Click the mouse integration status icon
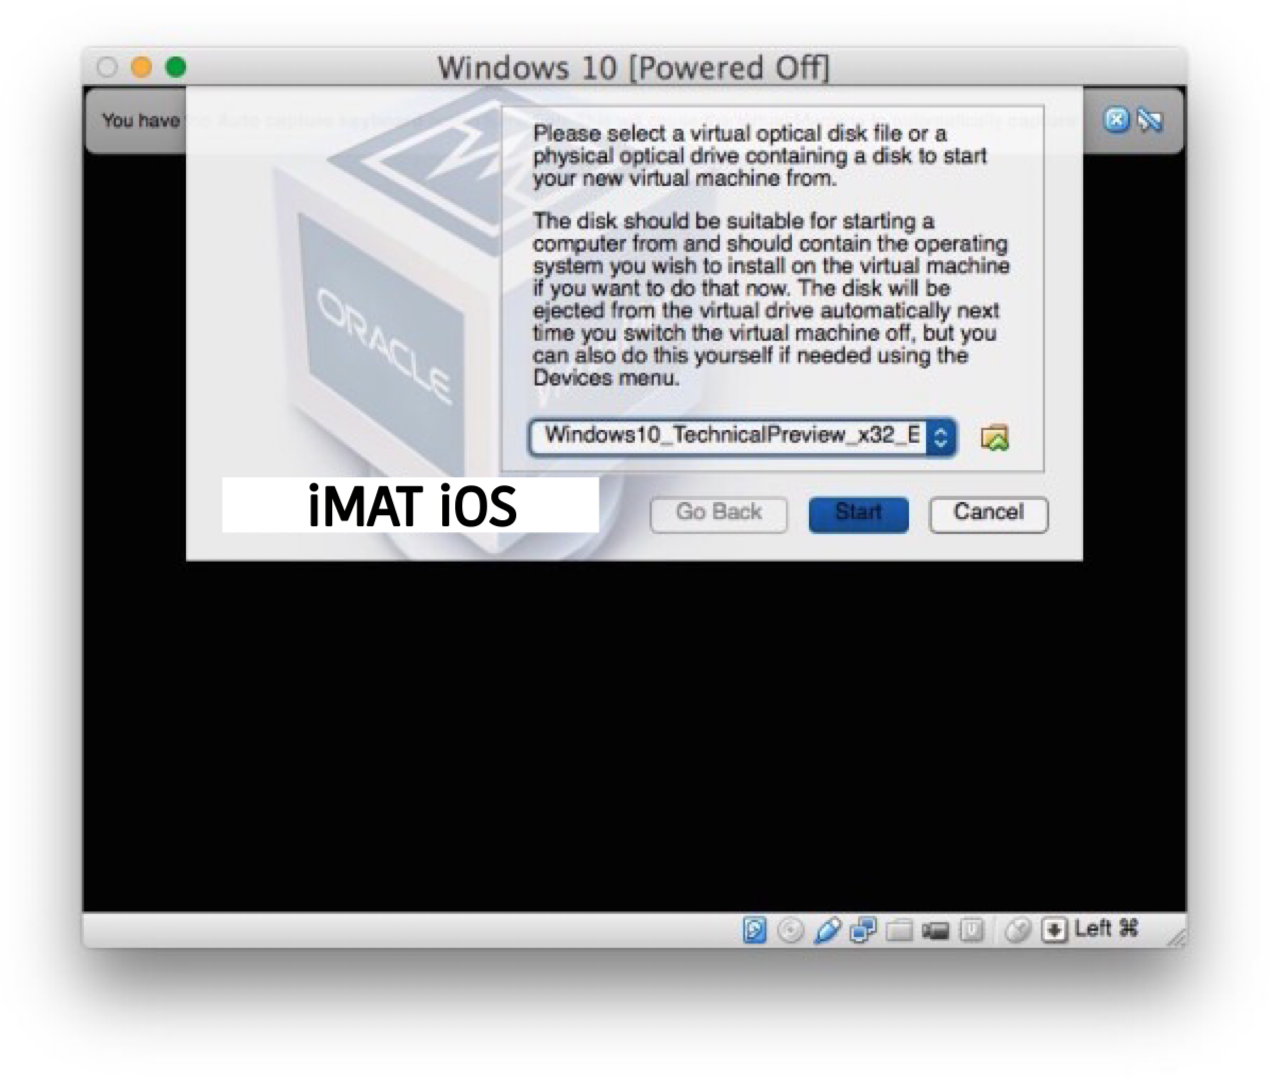The height and width of the screenshot is (1080, 1270). 1017,931
